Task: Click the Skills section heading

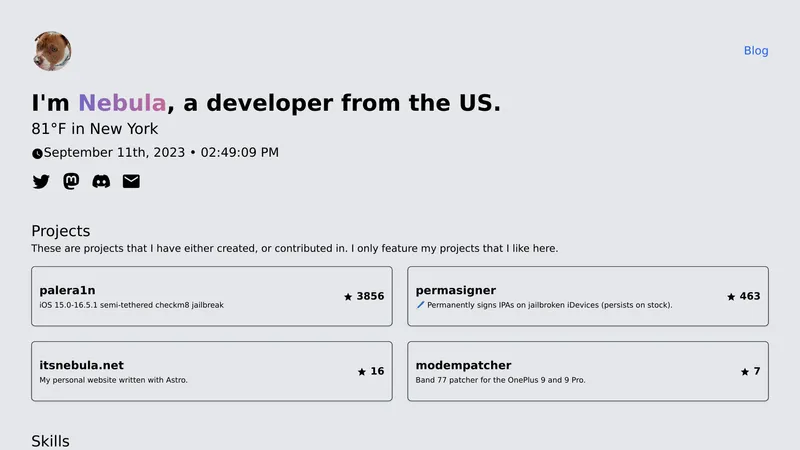Action: pyautogui.click(x=50, y=441)
